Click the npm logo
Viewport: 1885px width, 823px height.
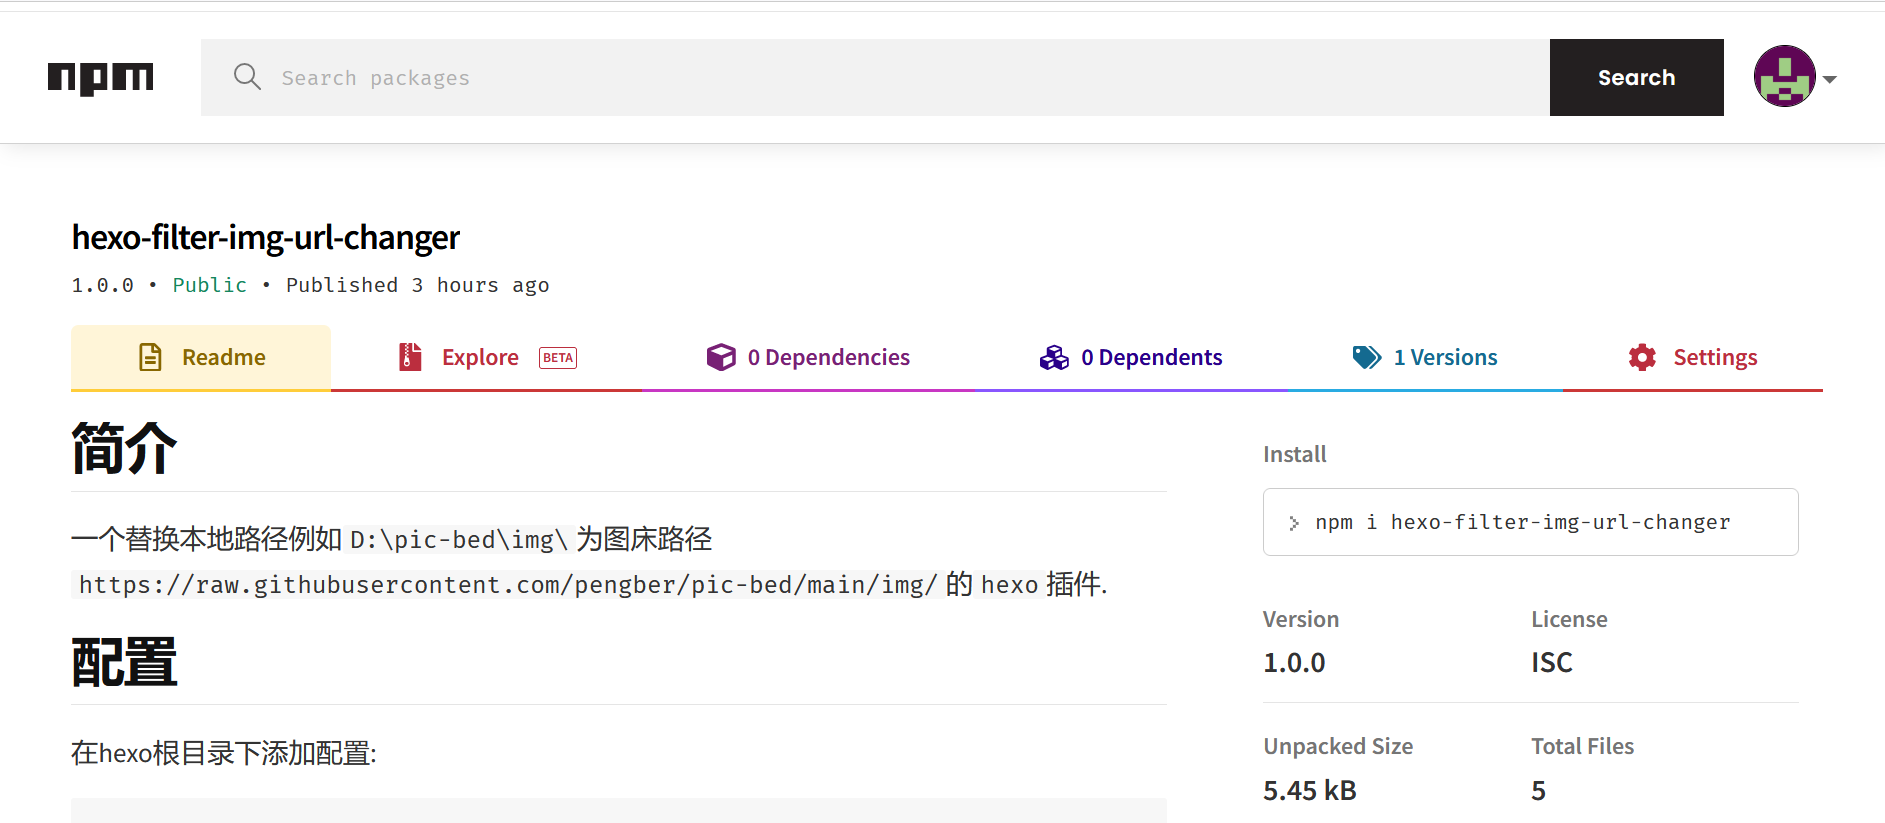click(x=101, y=78)
